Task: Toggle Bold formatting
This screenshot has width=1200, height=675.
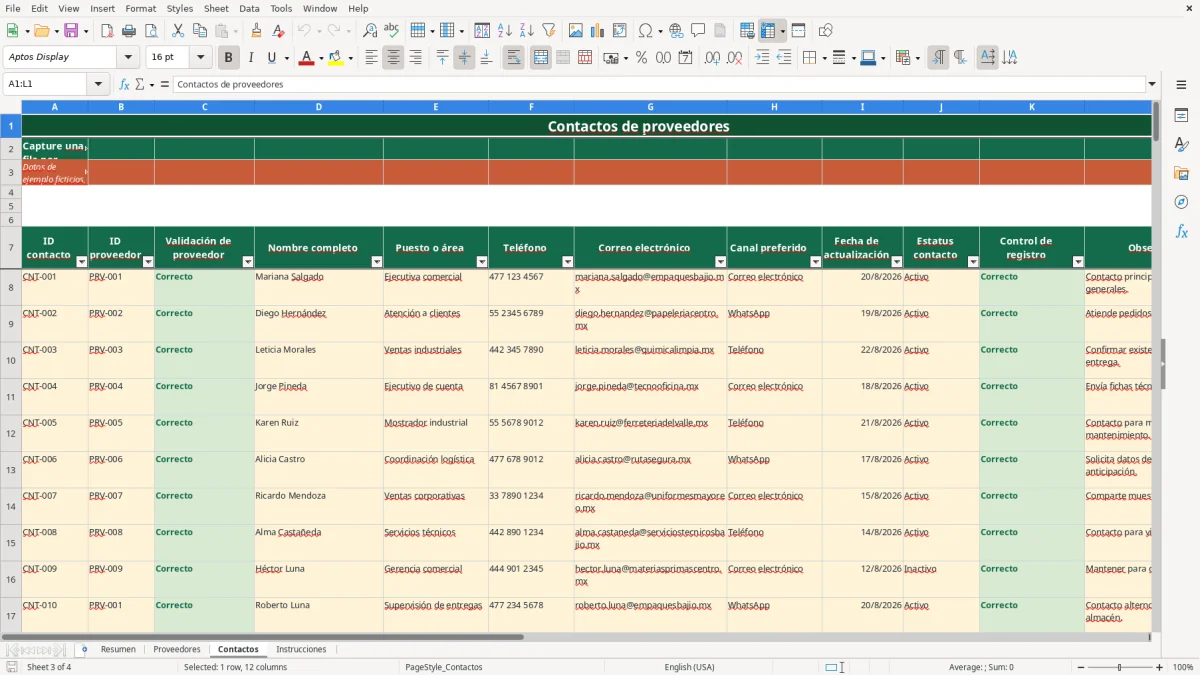Action: pos(228,58)
